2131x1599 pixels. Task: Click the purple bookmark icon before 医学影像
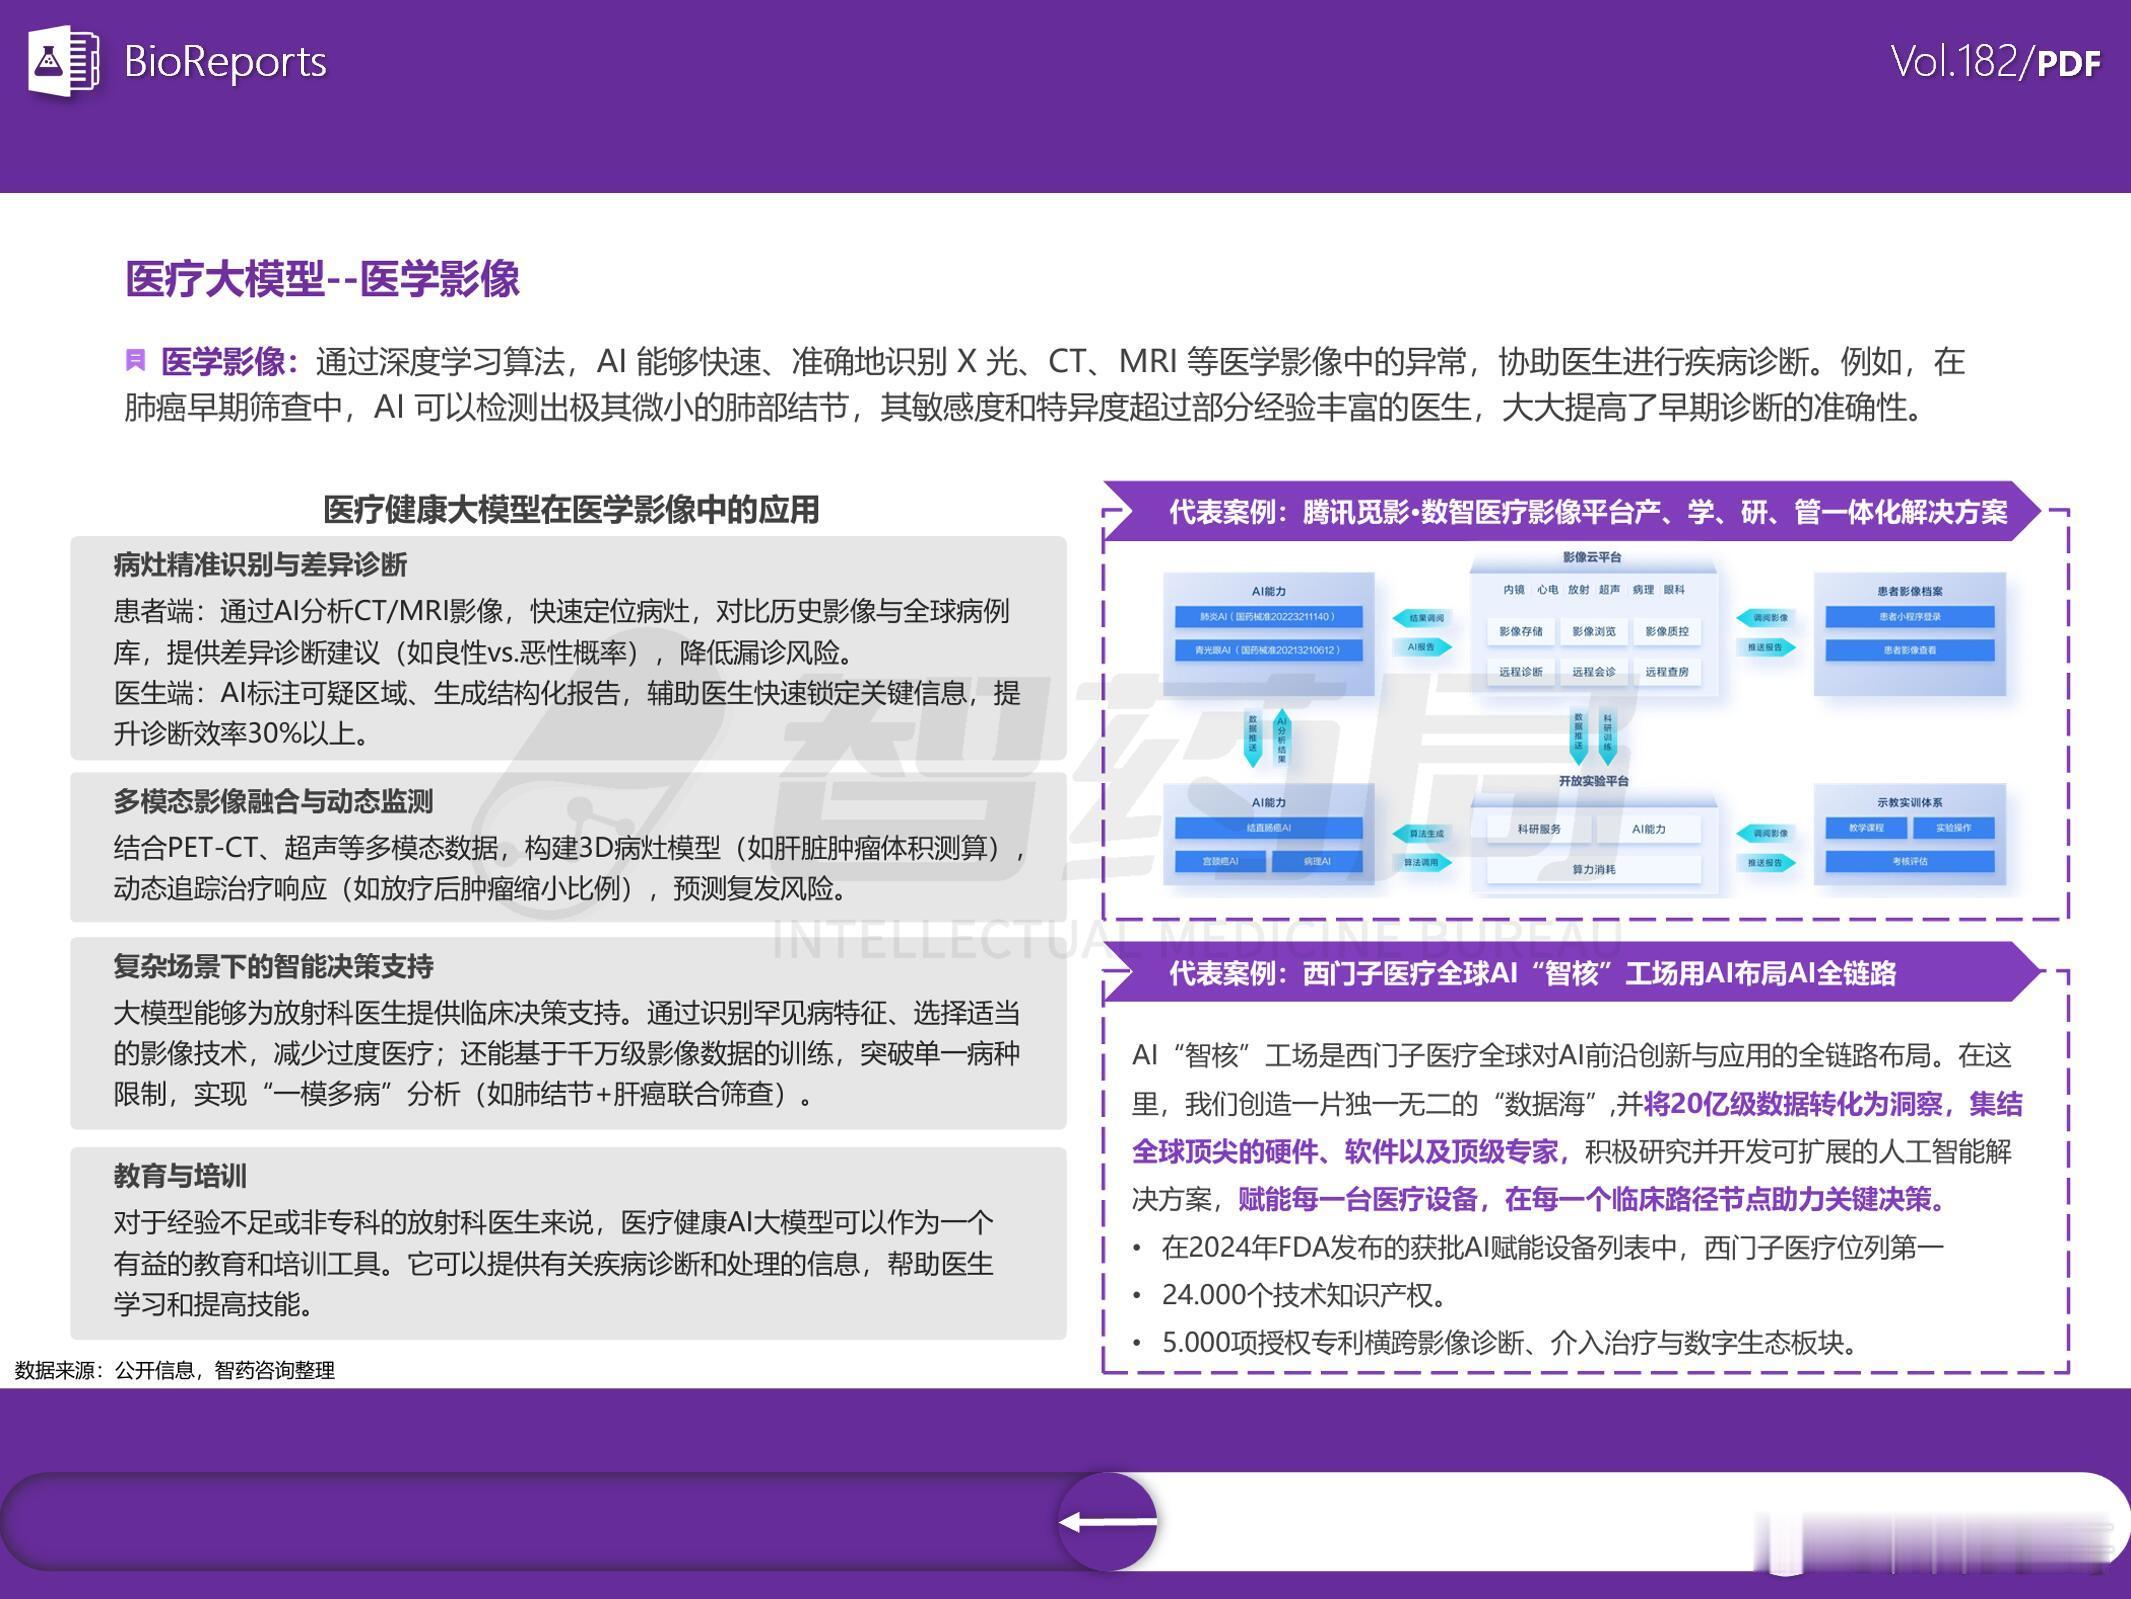click(x=136, y=360)
